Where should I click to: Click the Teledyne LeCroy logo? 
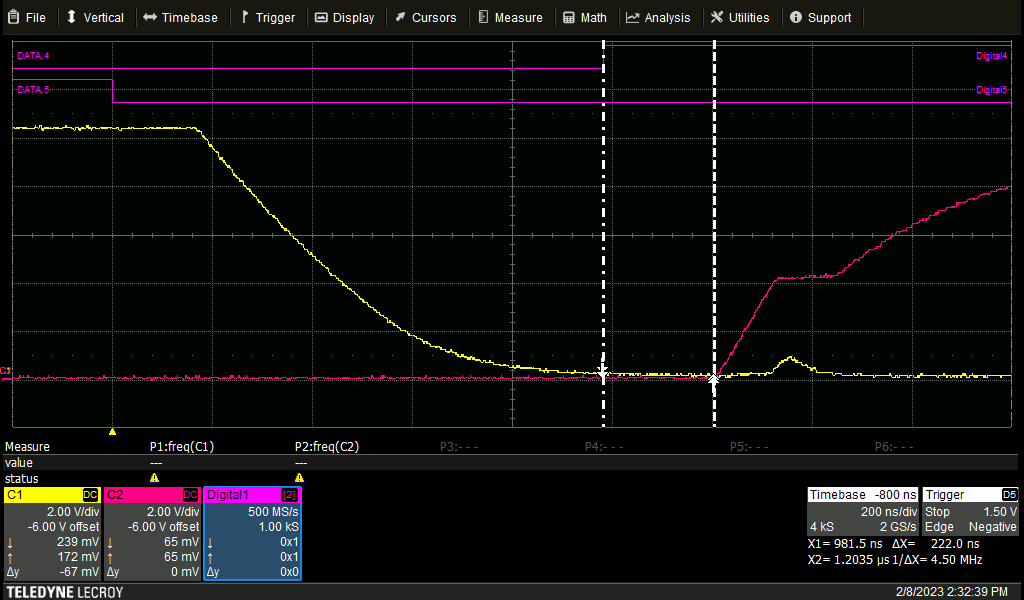click(x=65, y=592)
